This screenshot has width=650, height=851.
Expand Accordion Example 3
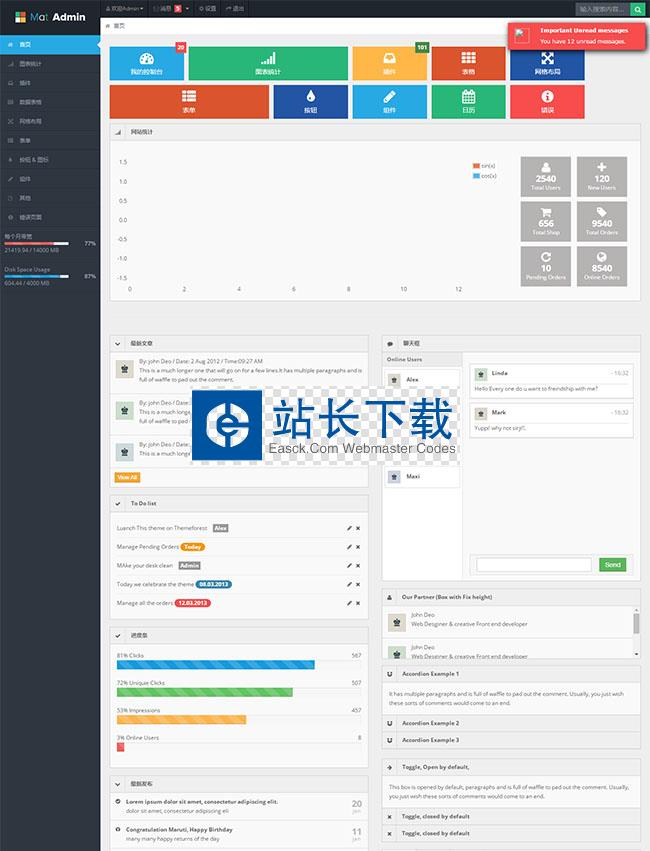point(430,740)
